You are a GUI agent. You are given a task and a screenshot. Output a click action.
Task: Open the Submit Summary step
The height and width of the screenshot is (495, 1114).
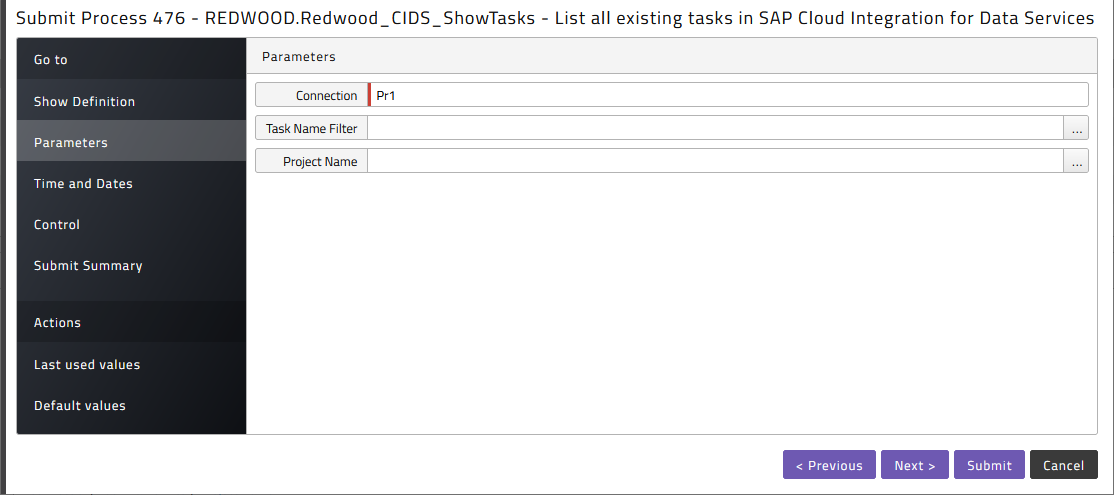(131, 266)
